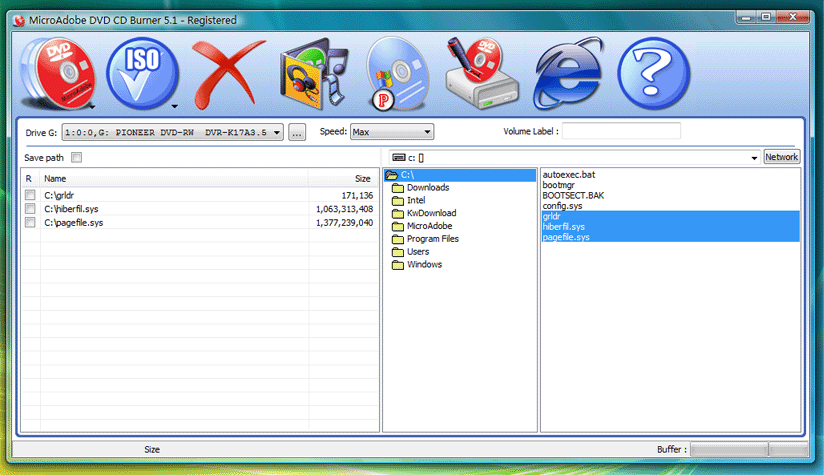Select pagefile.sys in right file list
Viewport: 824px width, 475px height.
tap(671, 237)
